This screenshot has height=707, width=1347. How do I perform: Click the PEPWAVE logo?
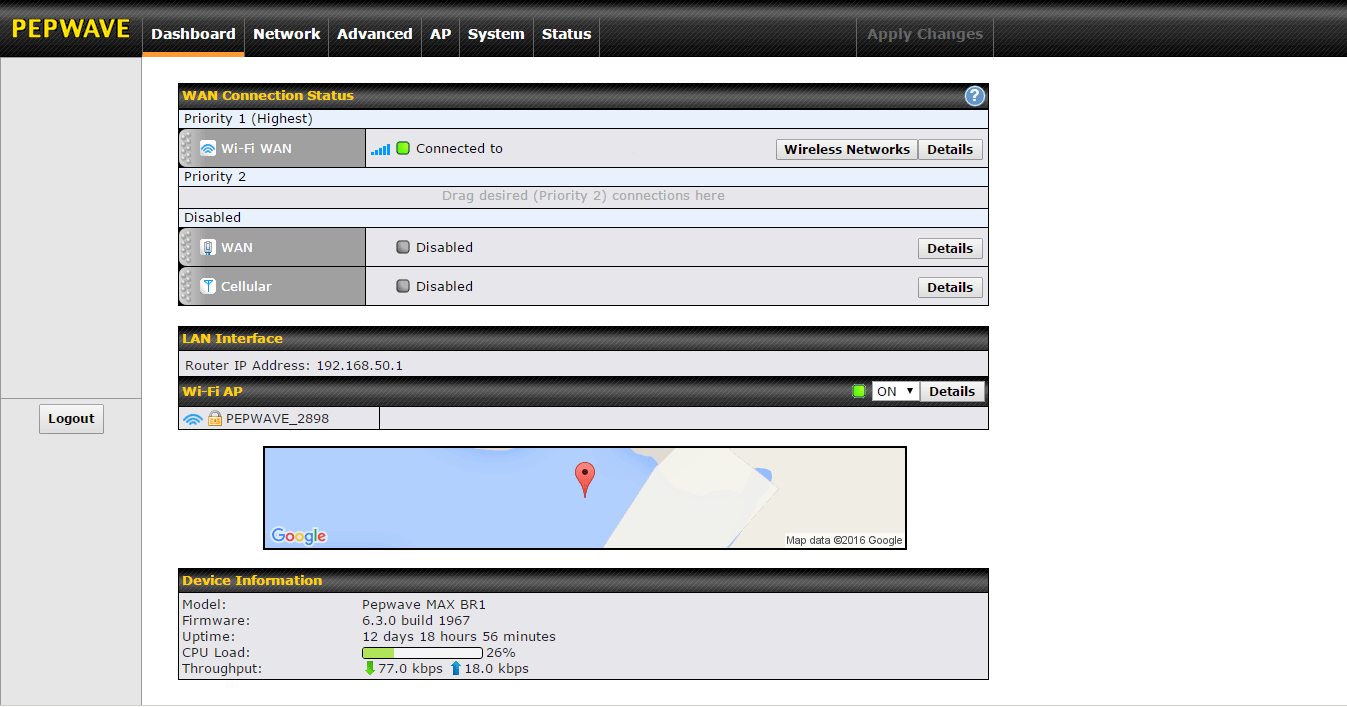point(71,28)
